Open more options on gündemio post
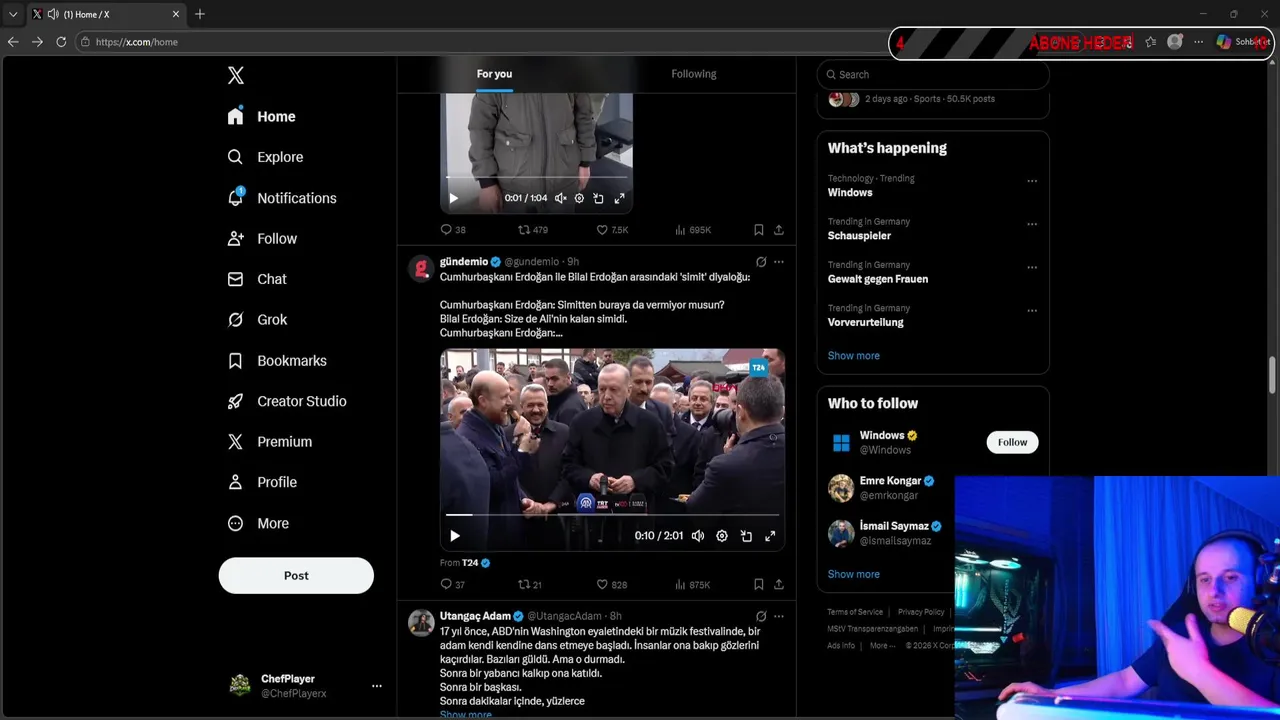 pyautogui.click(x=779, y=262)
